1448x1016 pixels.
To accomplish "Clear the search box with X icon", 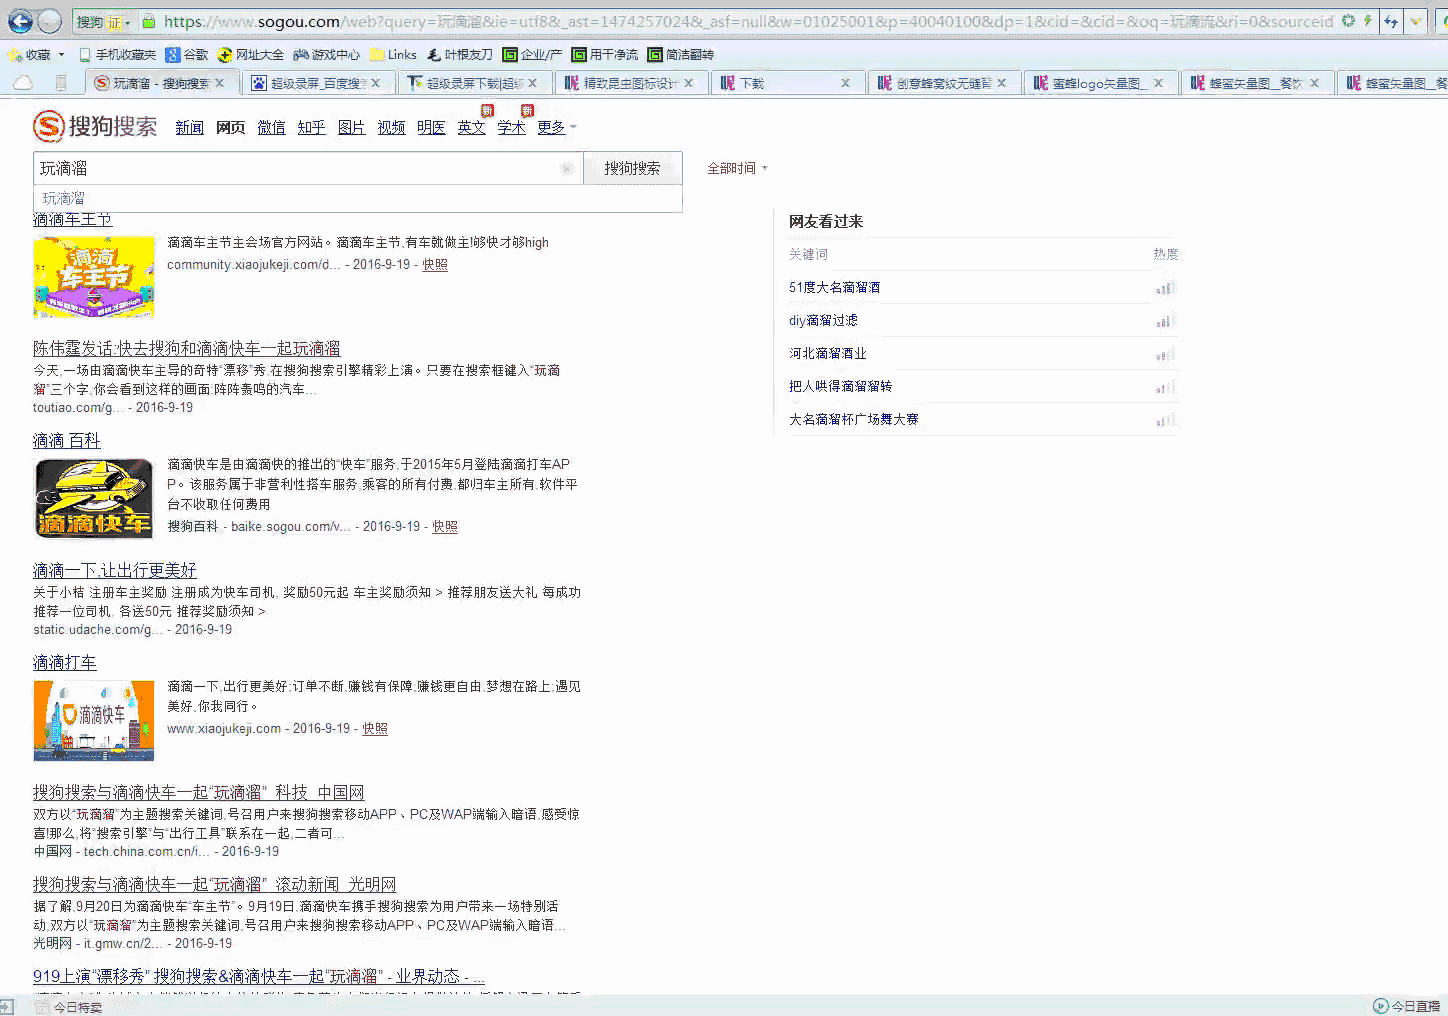I will tap(567, 169).
